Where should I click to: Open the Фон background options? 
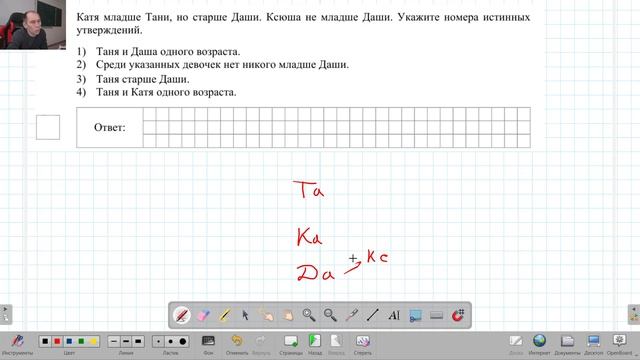click(208, 344)
